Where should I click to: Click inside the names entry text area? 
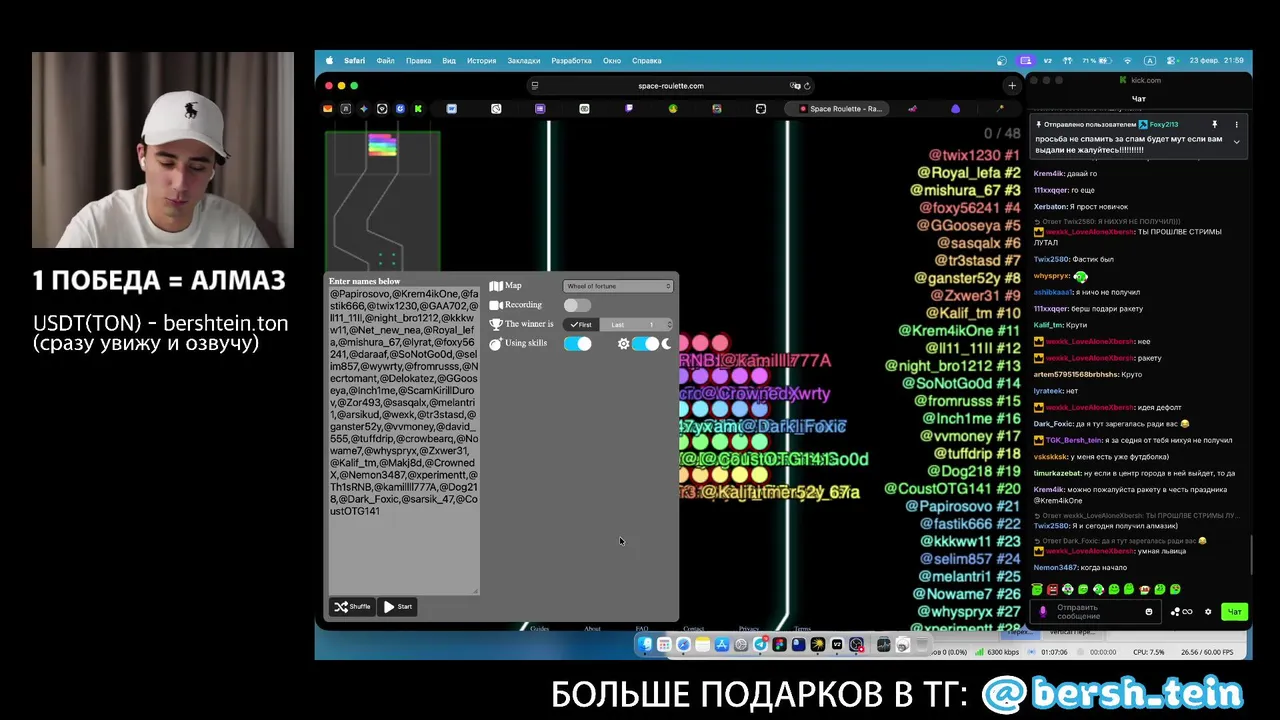[404, 440]
